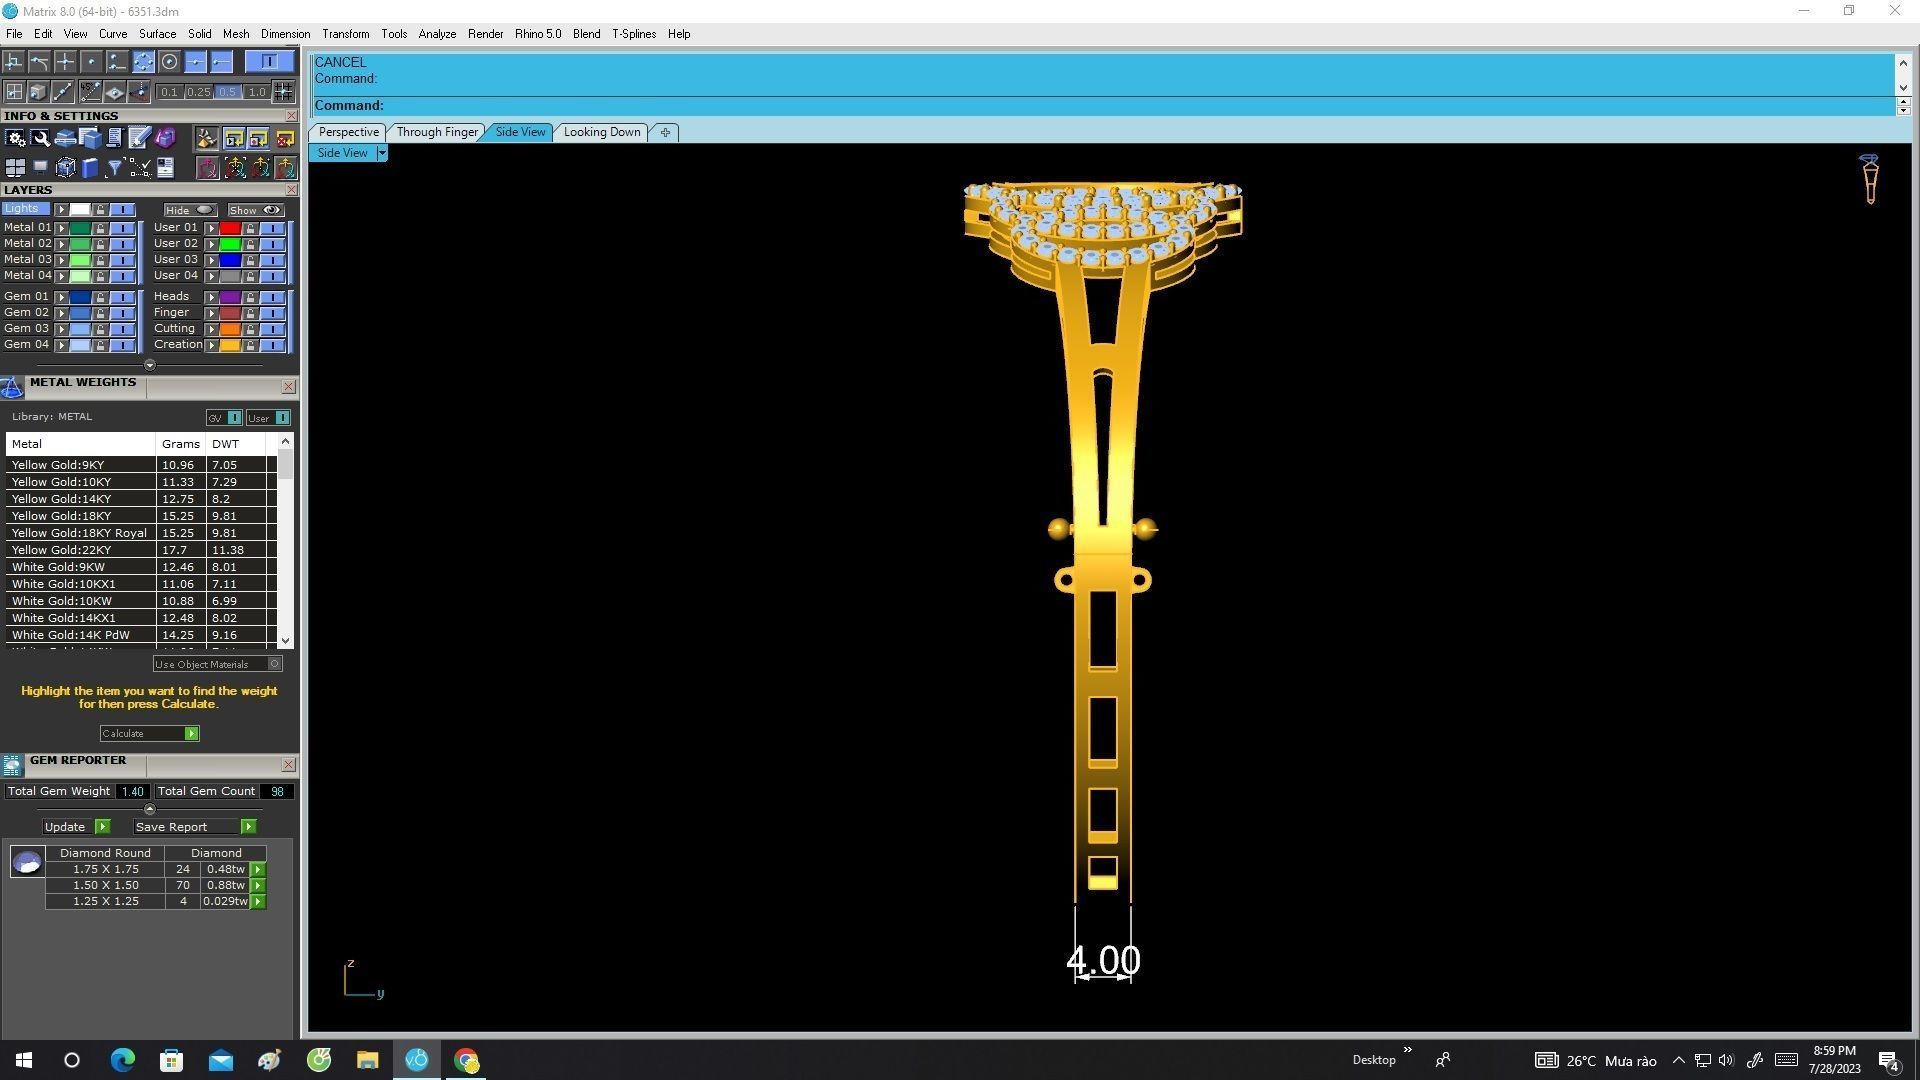The image size is (1920, 1080).
Task: Add a new viewport tab with plus
Action: [665, 132]
